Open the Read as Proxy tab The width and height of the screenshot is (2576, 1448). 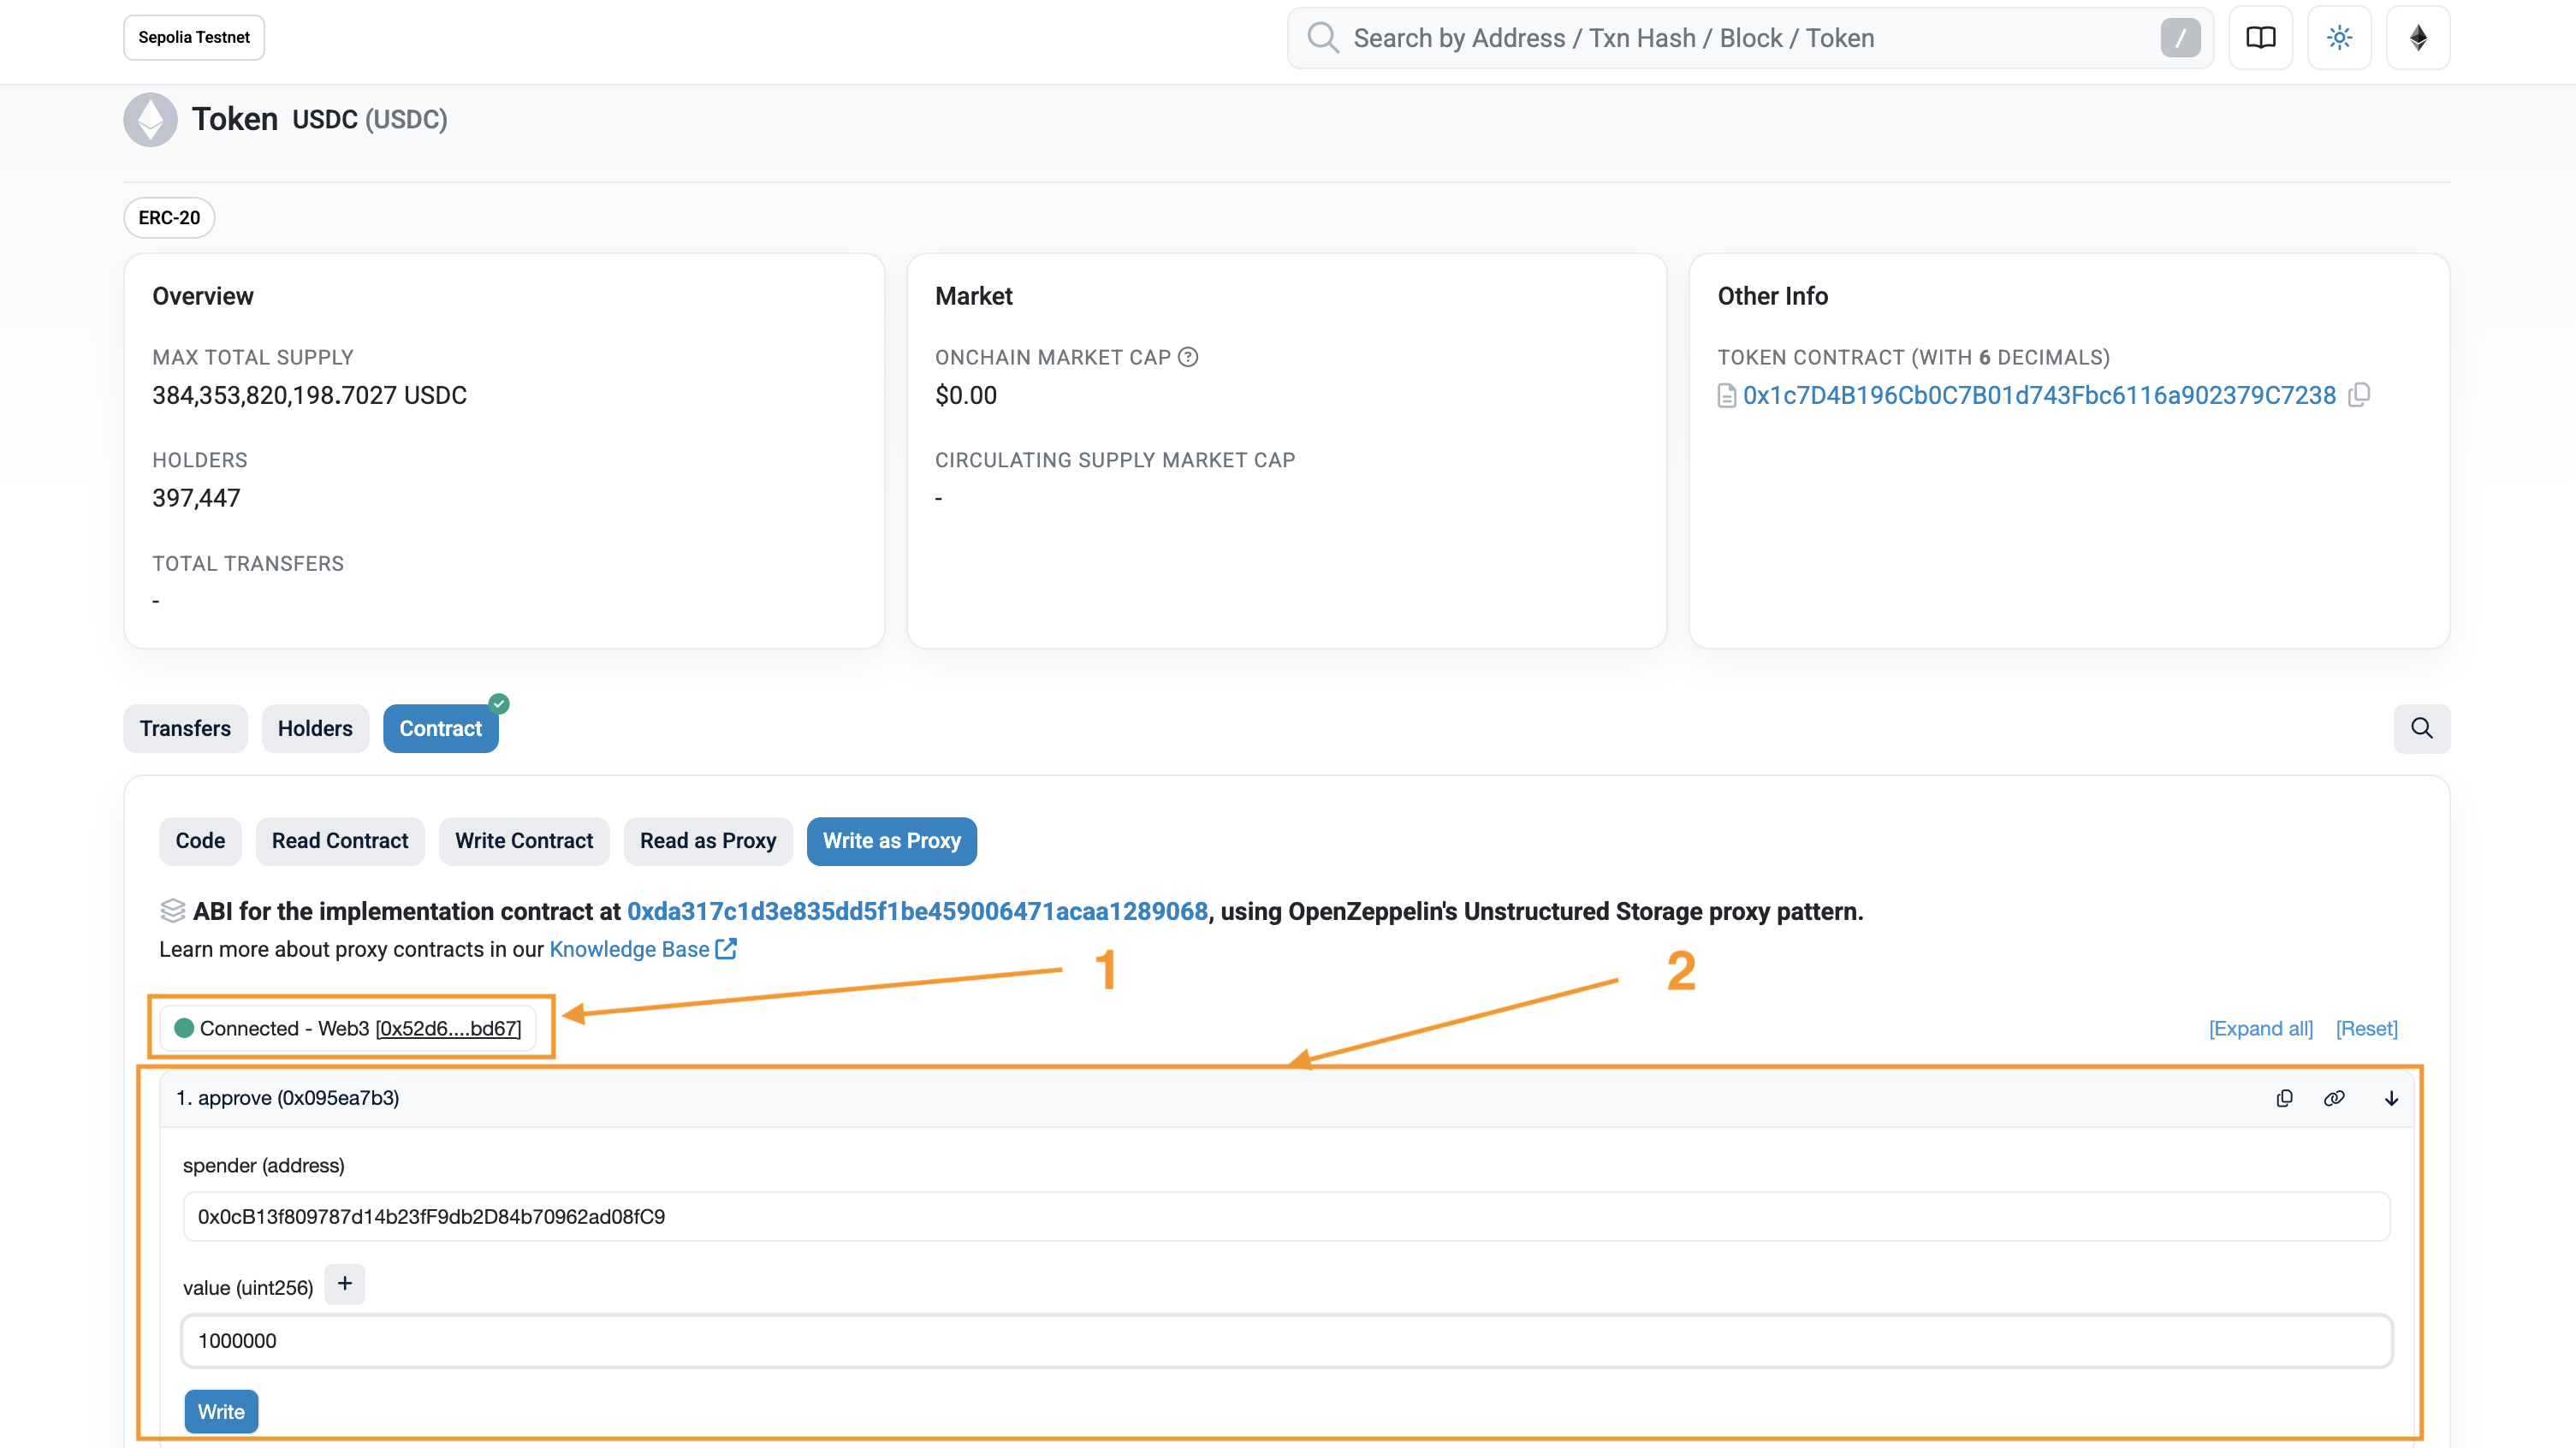tap(707, 841)
